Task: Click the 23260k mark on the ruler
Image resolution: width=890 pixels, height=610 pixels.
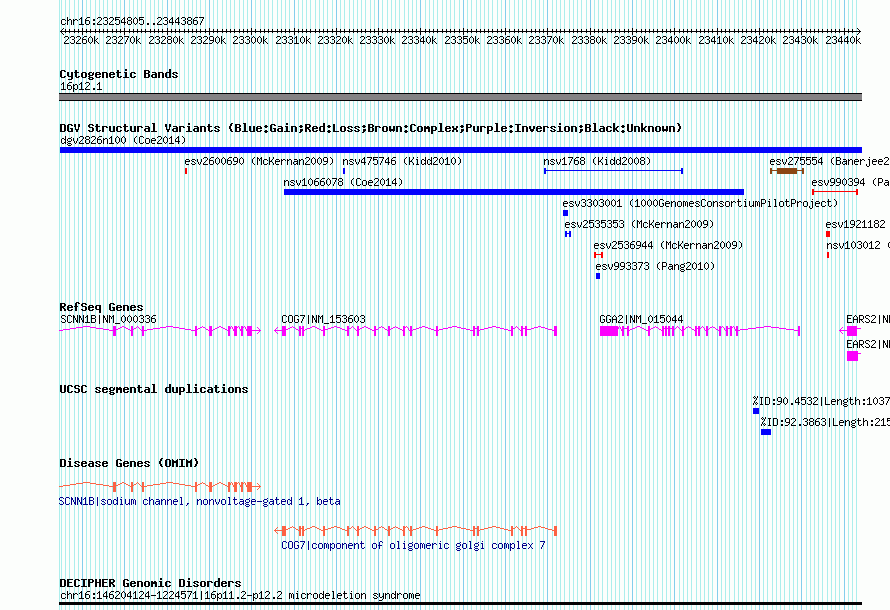Action: 81,40
